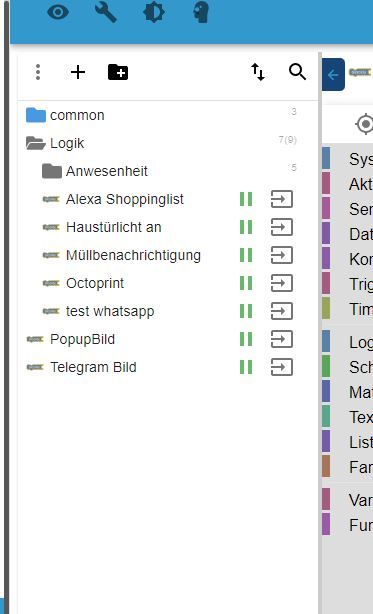The image size is (373, 614).
Task: Click the sort arrows icon
Action: 258,72
